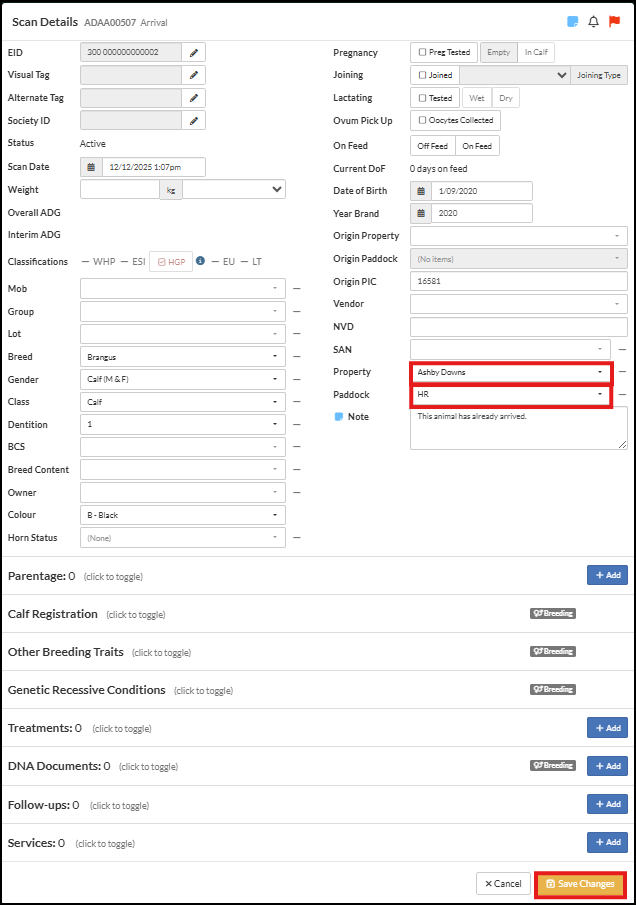Click into the Origin PIC field
The width and height of the screenshot is (636, 905).
coord(518,281)
